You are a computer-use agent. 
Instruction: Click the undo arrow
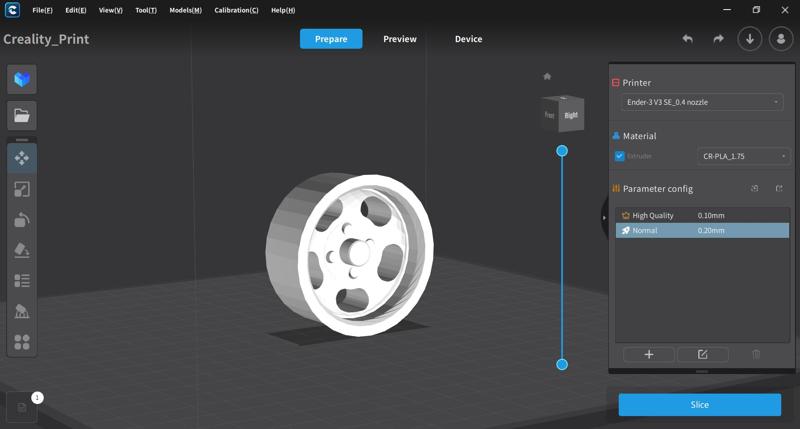click(687, 39)
